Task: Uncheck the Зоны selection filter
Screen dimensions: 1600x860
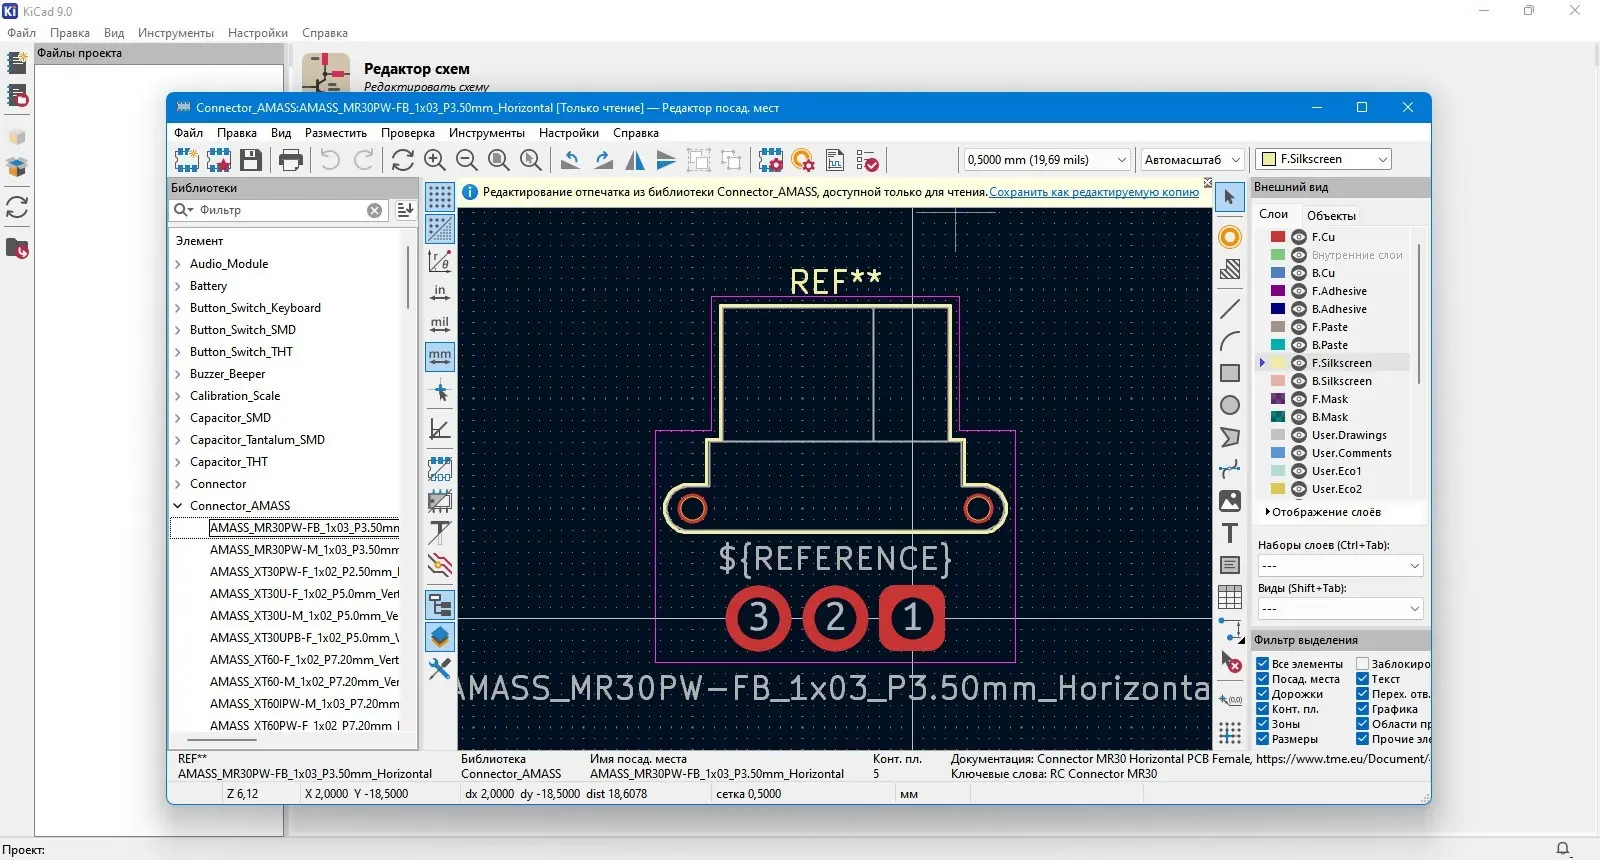Action: click(x=1263, y=724)
